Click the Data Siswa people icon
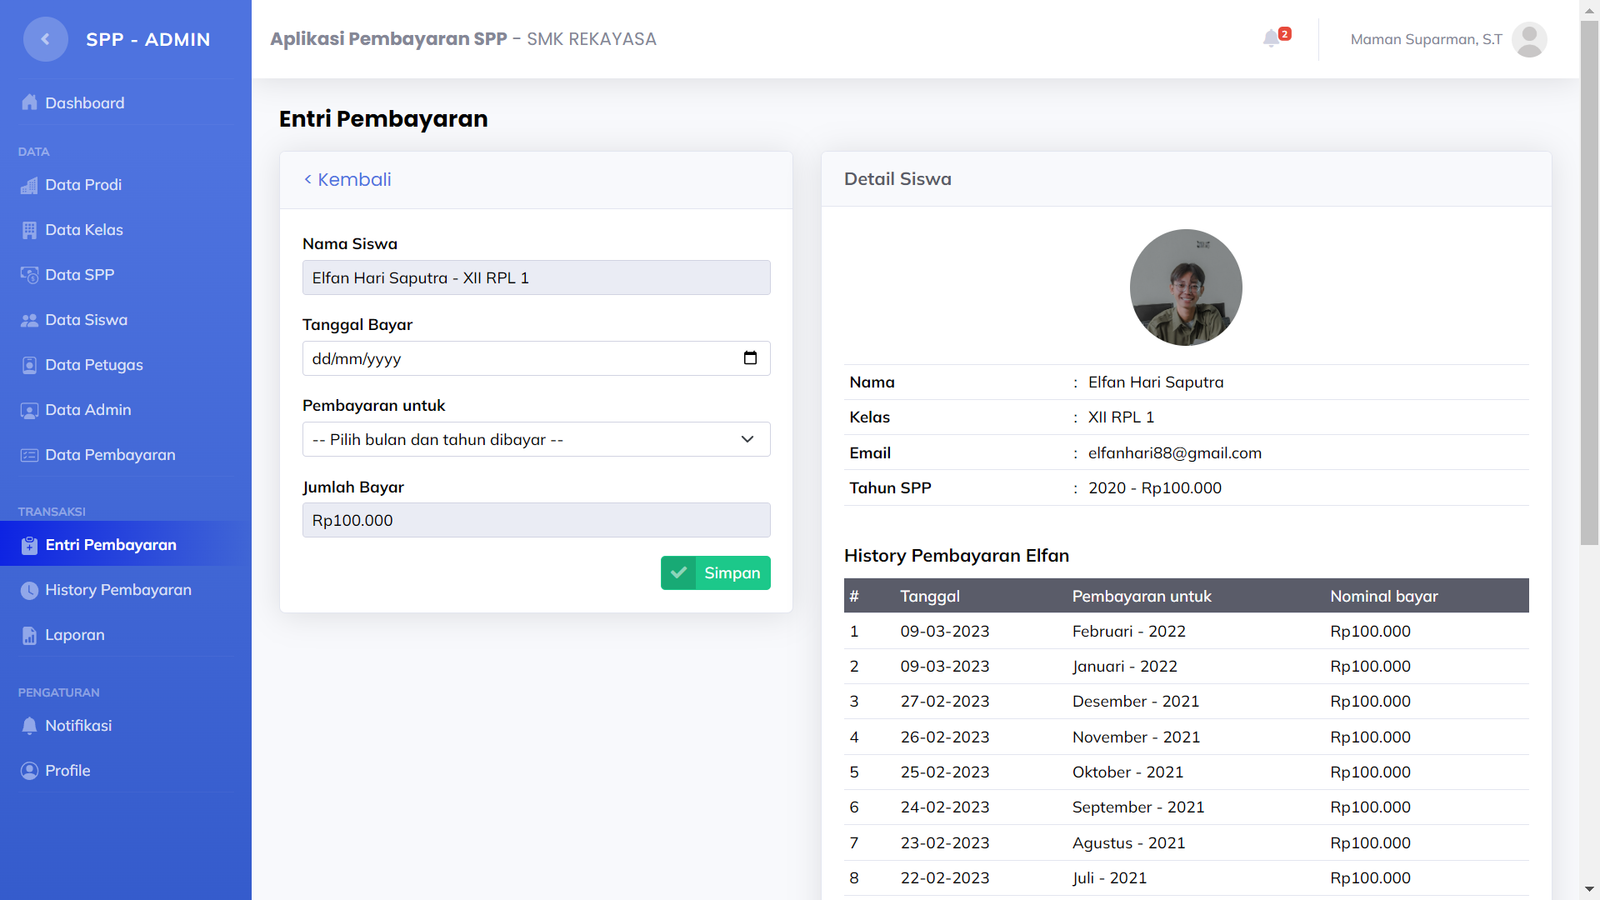This screenshot has width=1600, height=900. coord(29,320)
